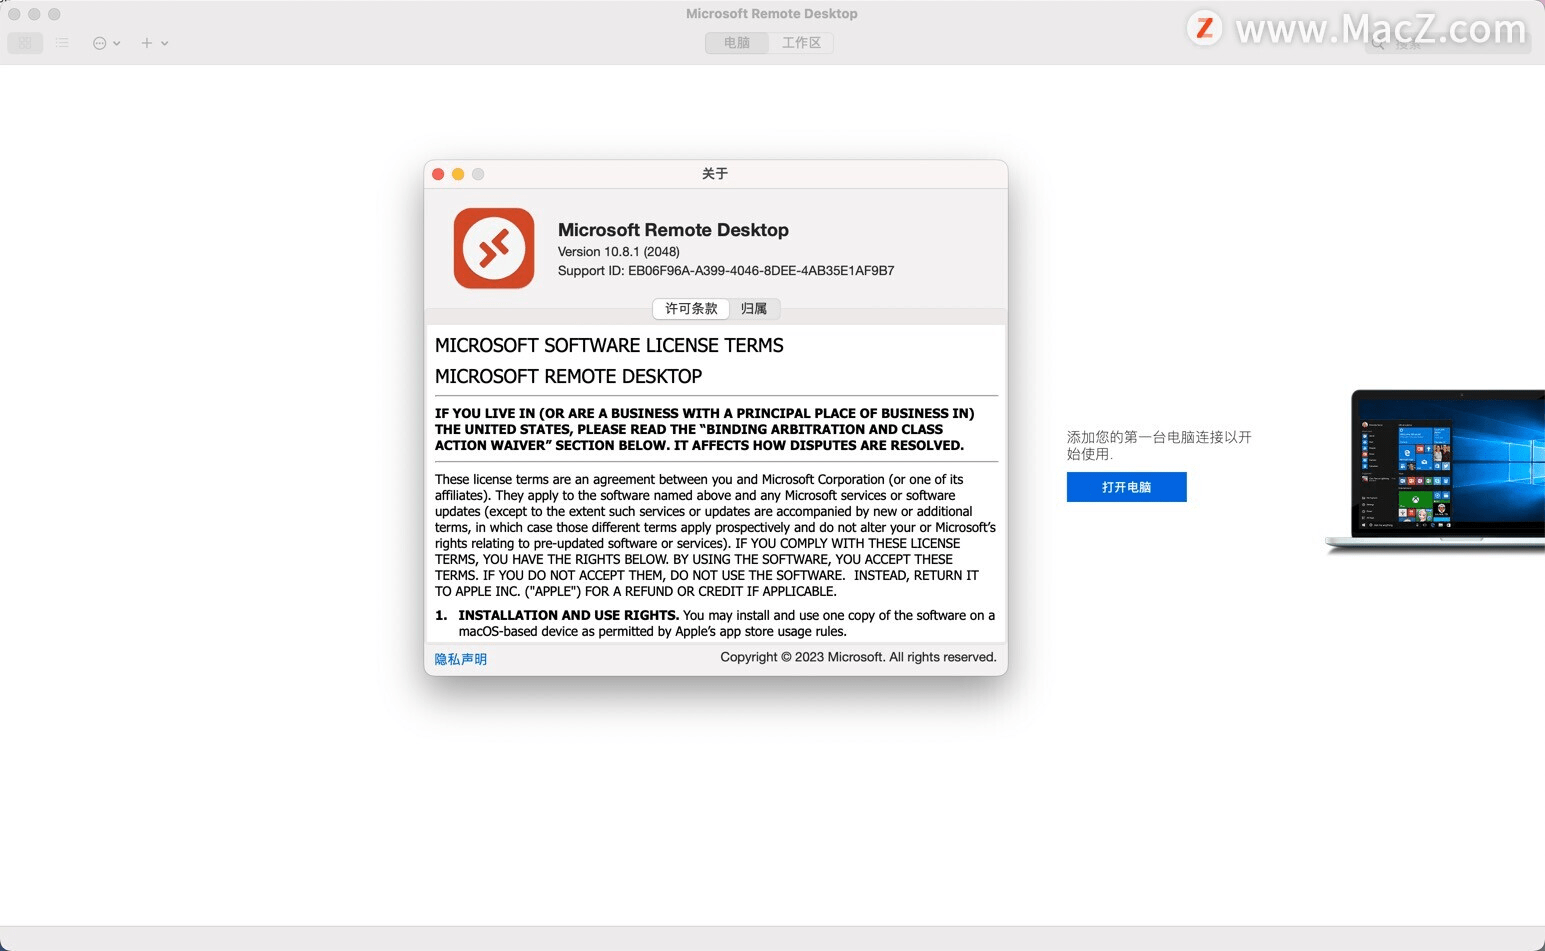The image size is (1545, 951).
Task: Click the orange Z logo watermark
Action: coord(1203,30)
